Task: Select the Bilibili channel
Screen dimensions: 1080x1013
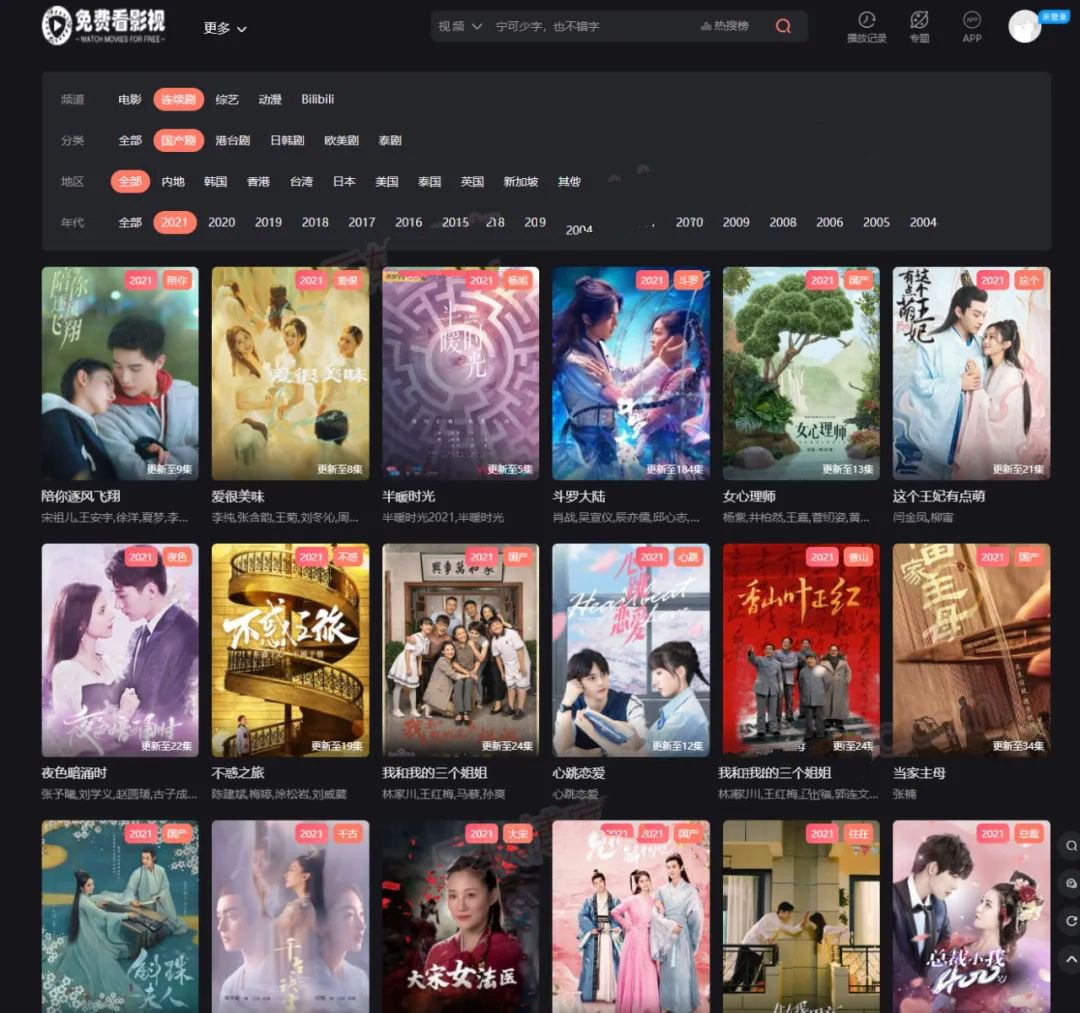Action: pyautogui.click(x=318, y=99)
